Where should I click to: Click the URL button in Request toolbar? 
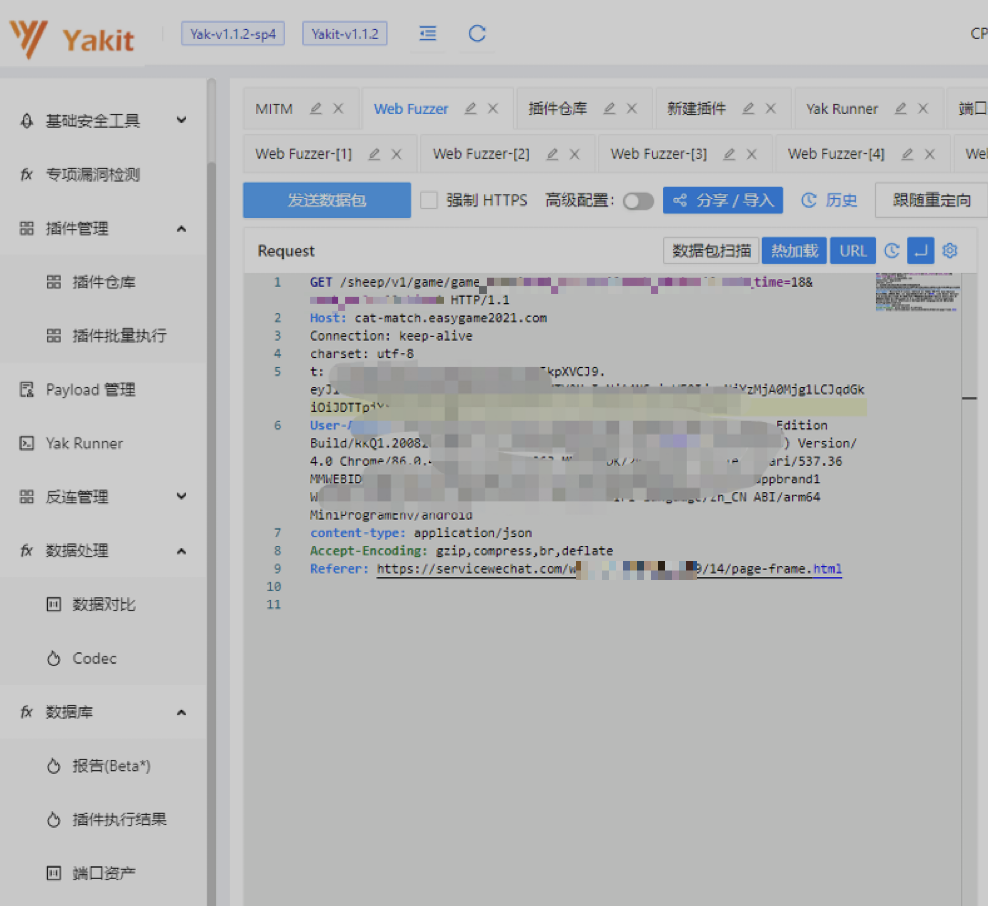pos(853,251)
